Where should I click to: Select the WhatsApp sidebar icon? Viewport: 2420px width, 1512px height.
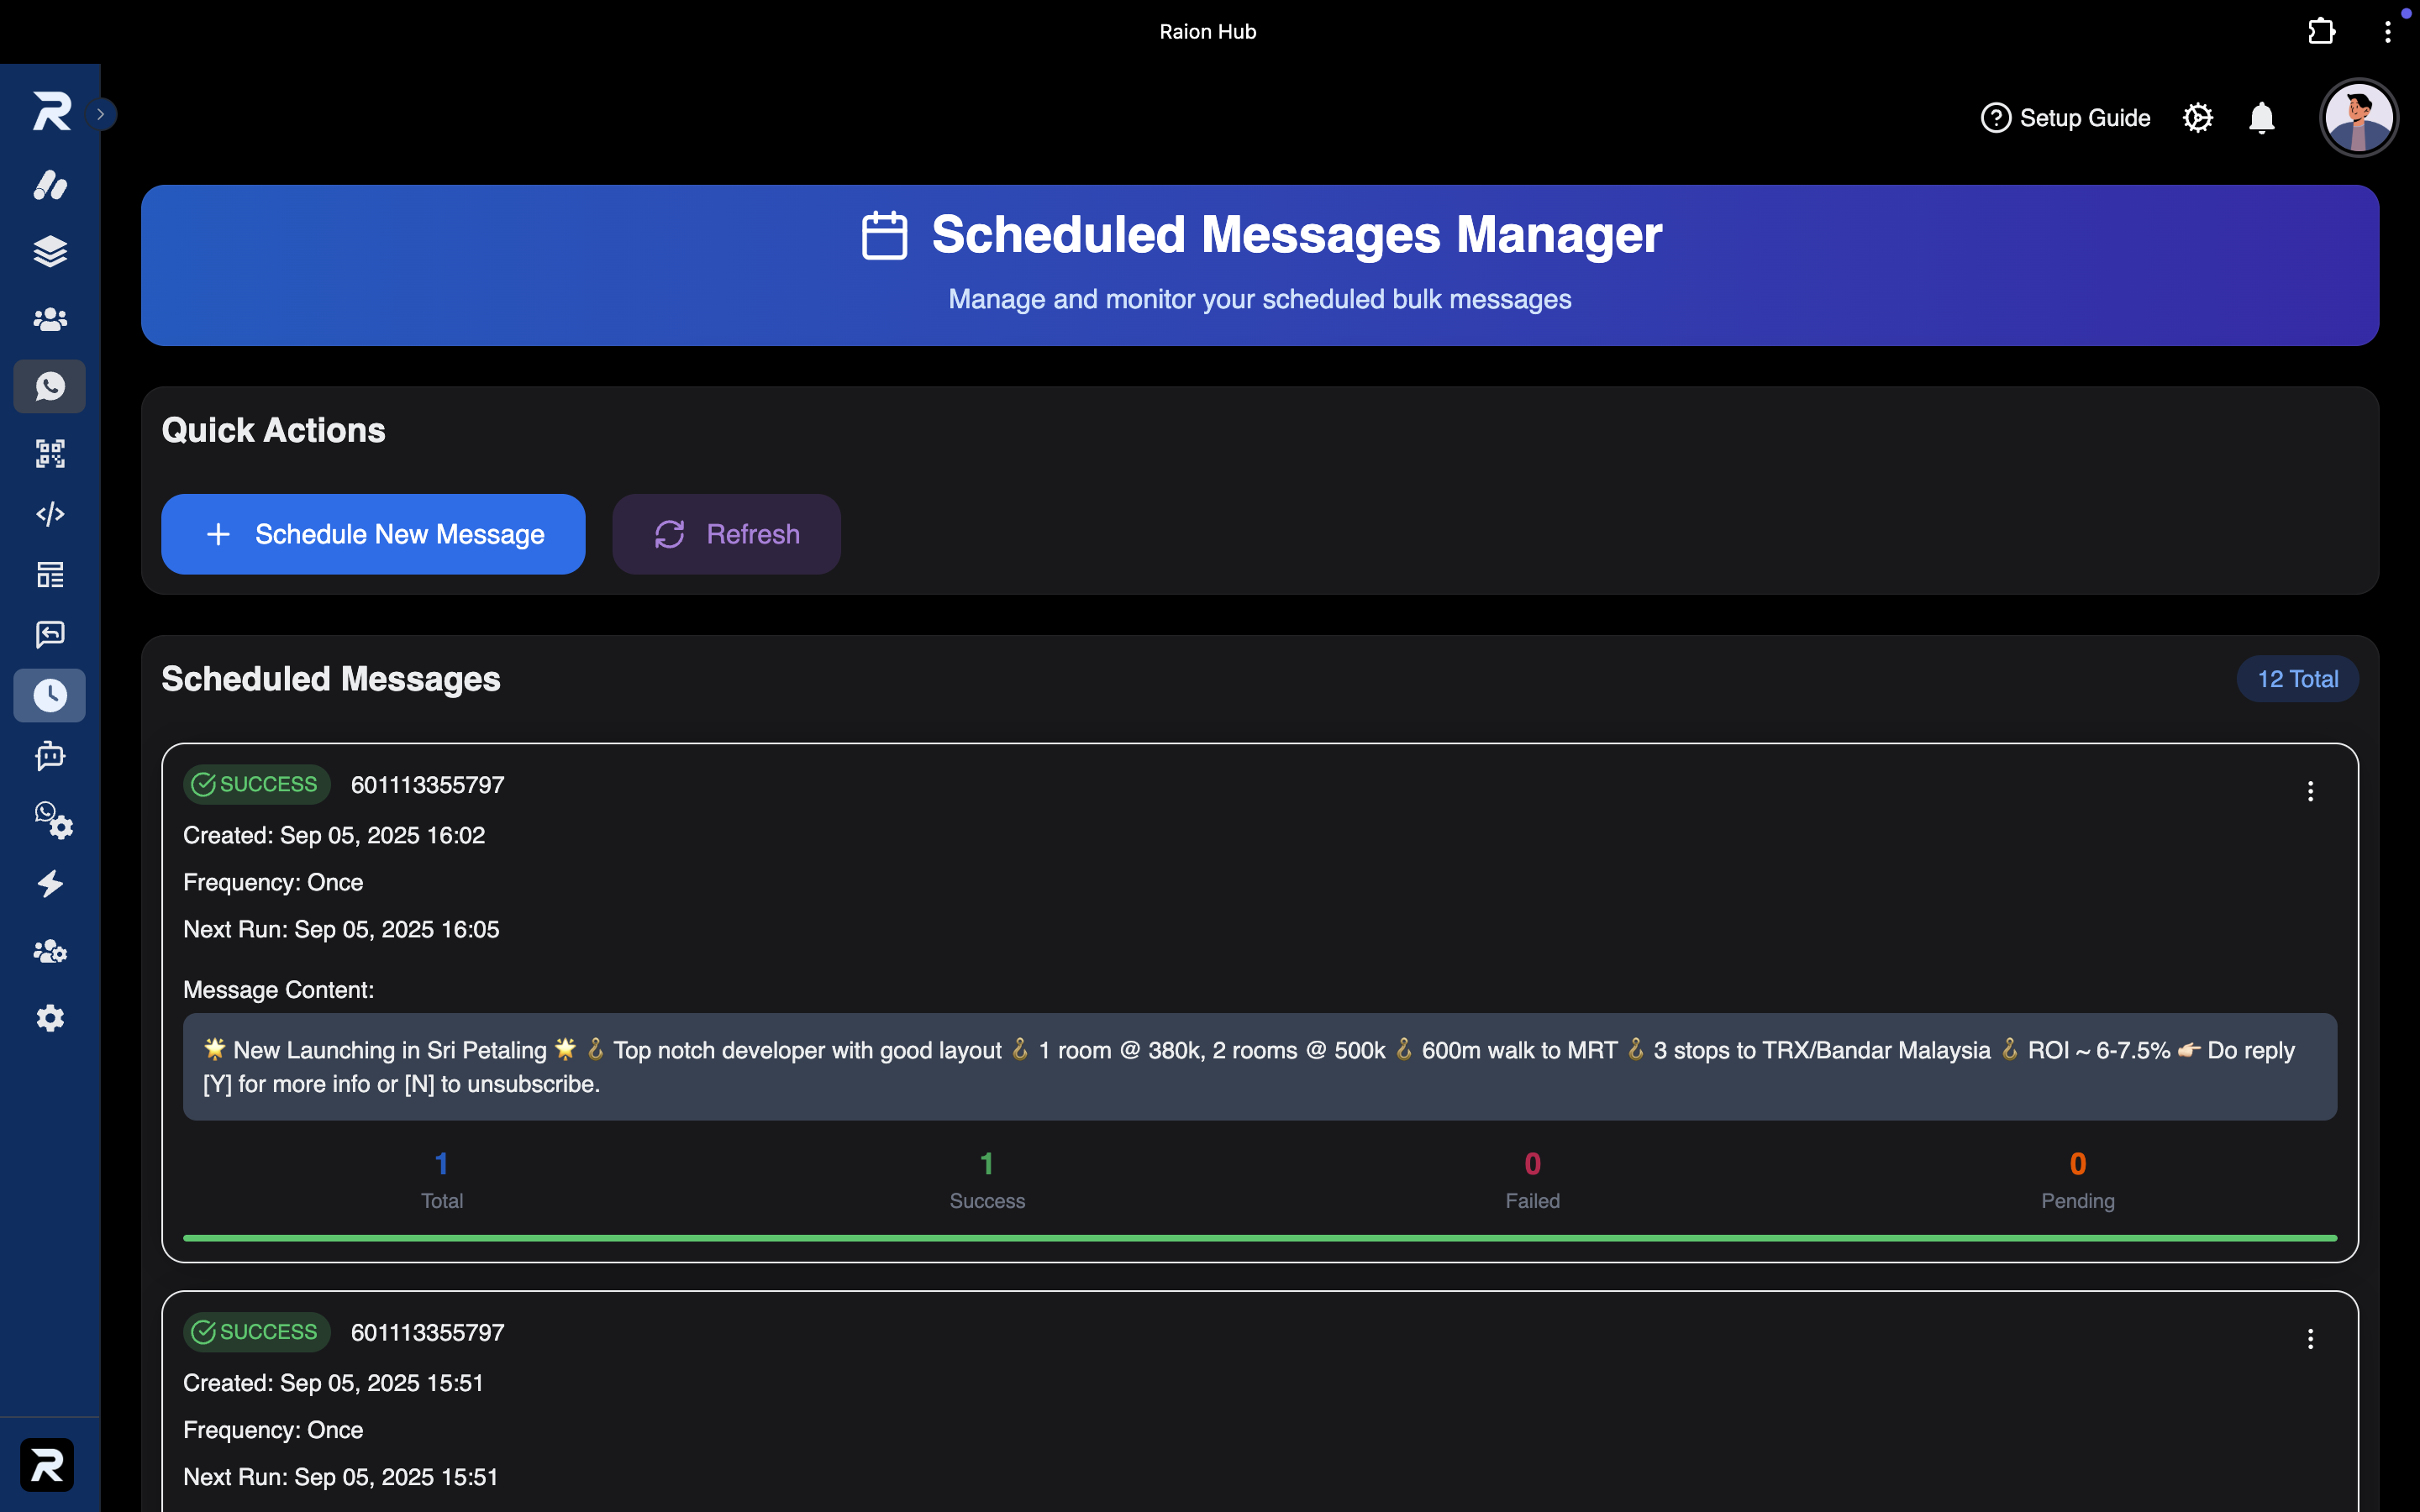point(50,386)
